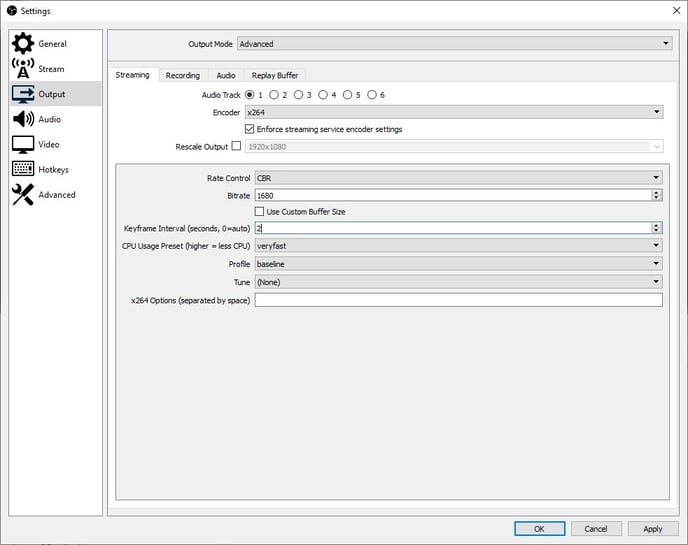Disable Enforce streaming service encoder settings
This screenshot has height=545, width=688.
[x=250, y=129]
